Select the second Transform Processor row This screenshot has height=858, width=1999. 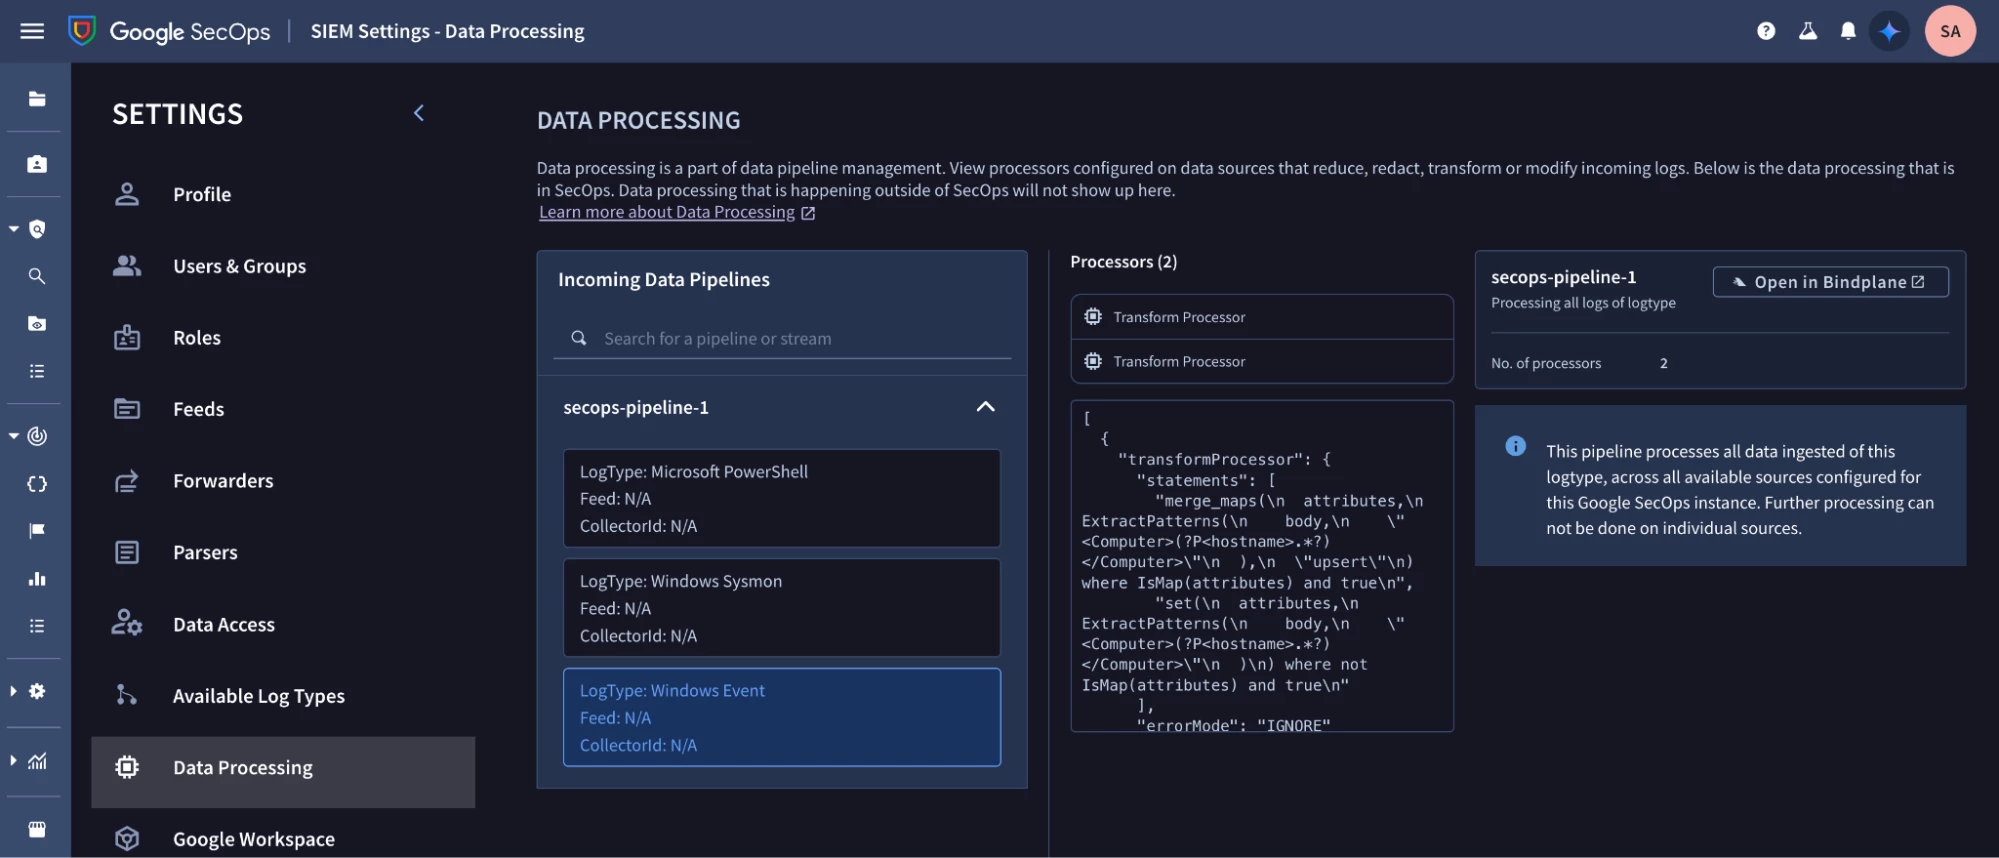1262,361
